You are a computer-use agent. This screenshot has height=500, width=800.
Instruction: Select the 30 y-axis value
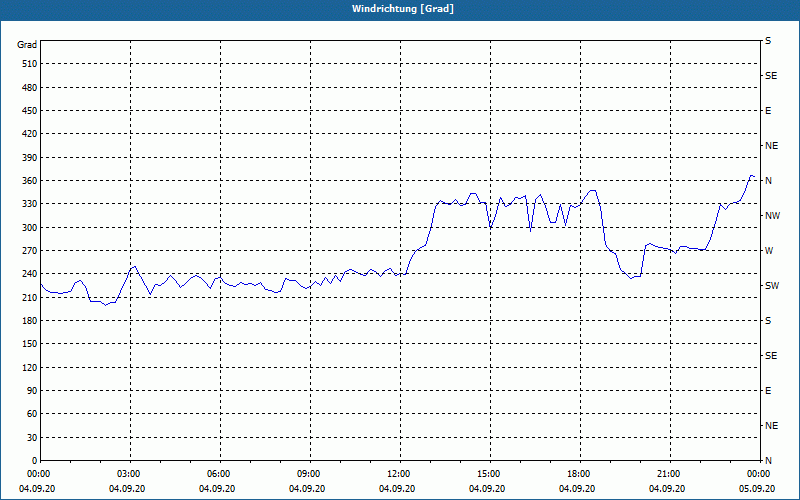click(x=32, y=437)
